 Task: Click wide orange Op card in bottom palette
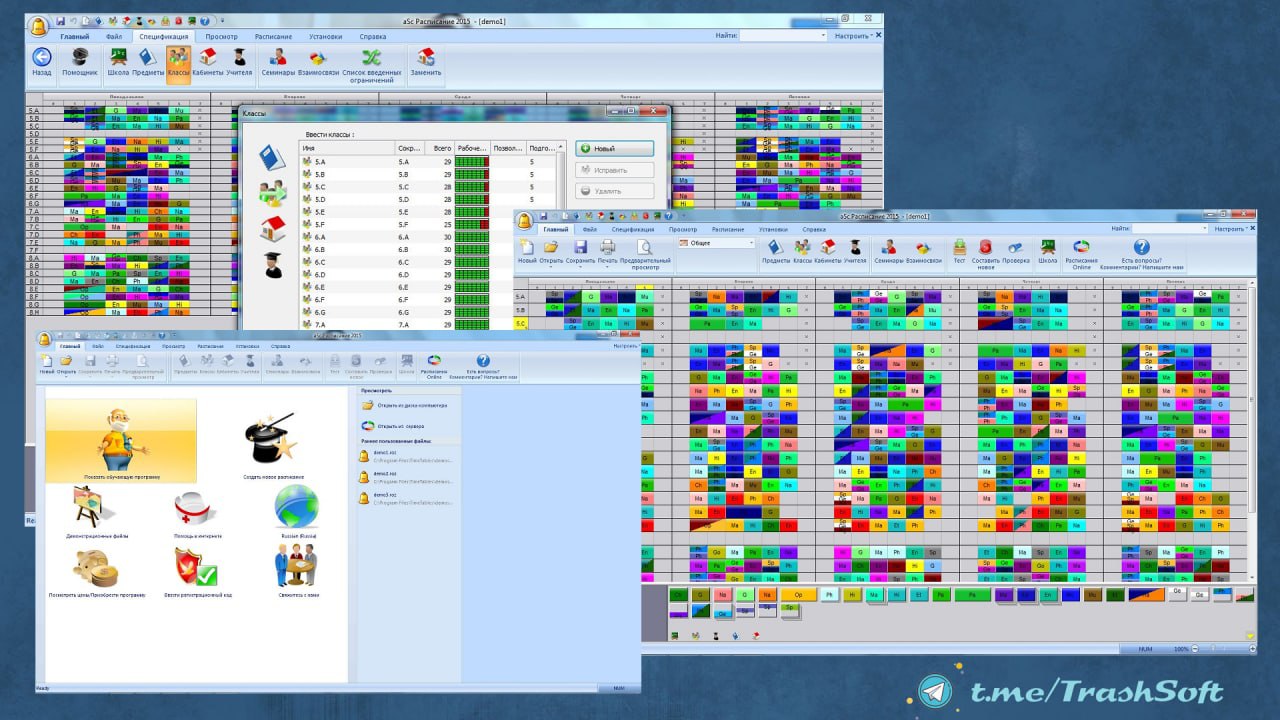(797, 595)
